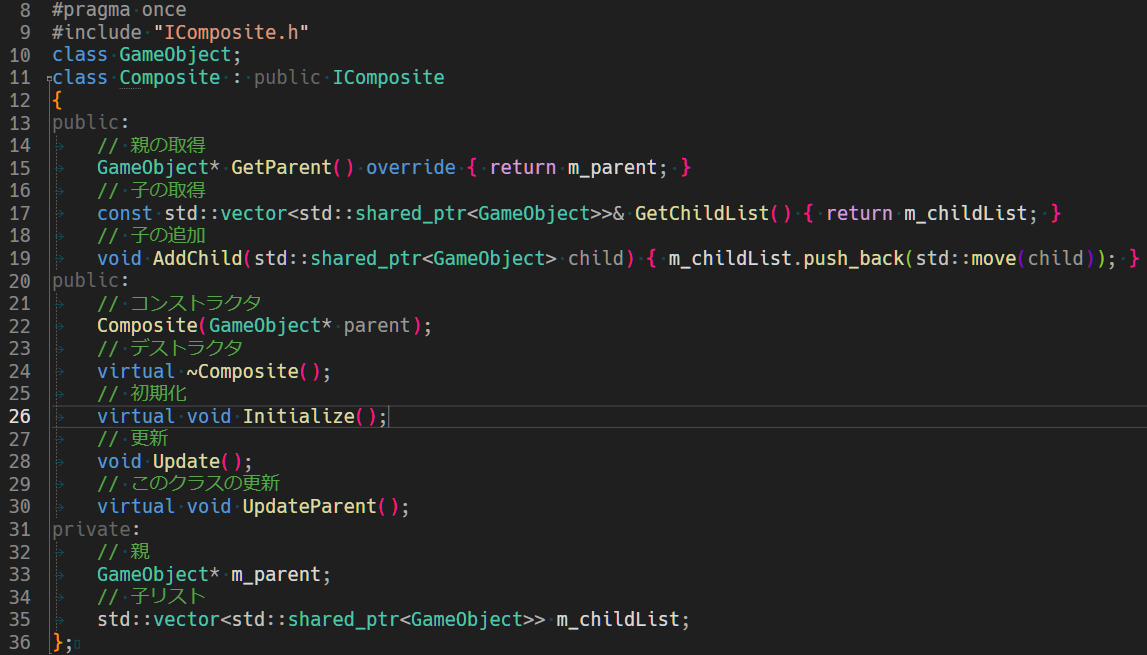
Task: Click line number 36 in the gutter
Action: pyautogui.click(x=20, y=642)
